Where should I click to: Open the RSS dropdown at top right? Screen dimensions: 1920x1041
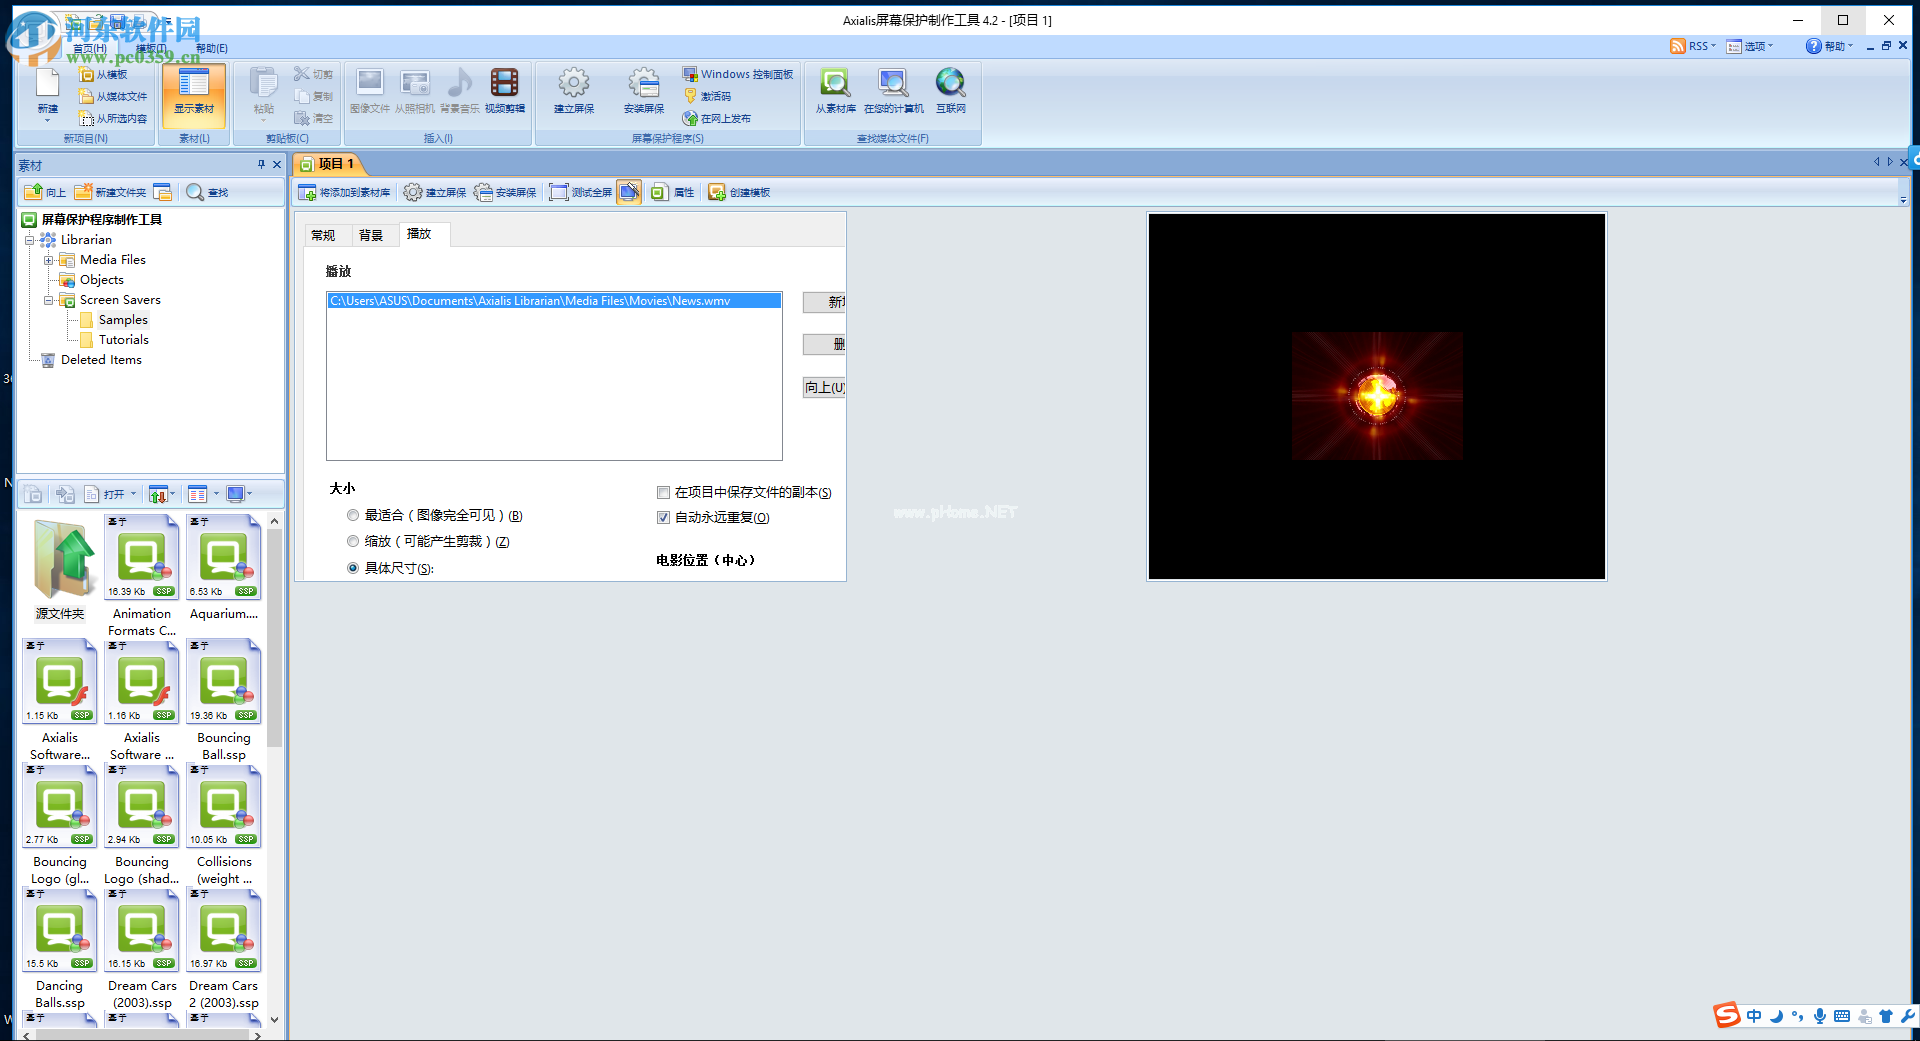(1711, 45)
